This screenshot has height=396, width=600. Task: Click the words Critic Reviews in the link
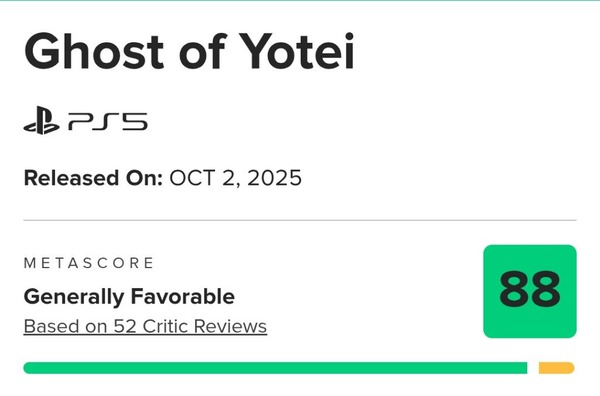pos(205,326)
